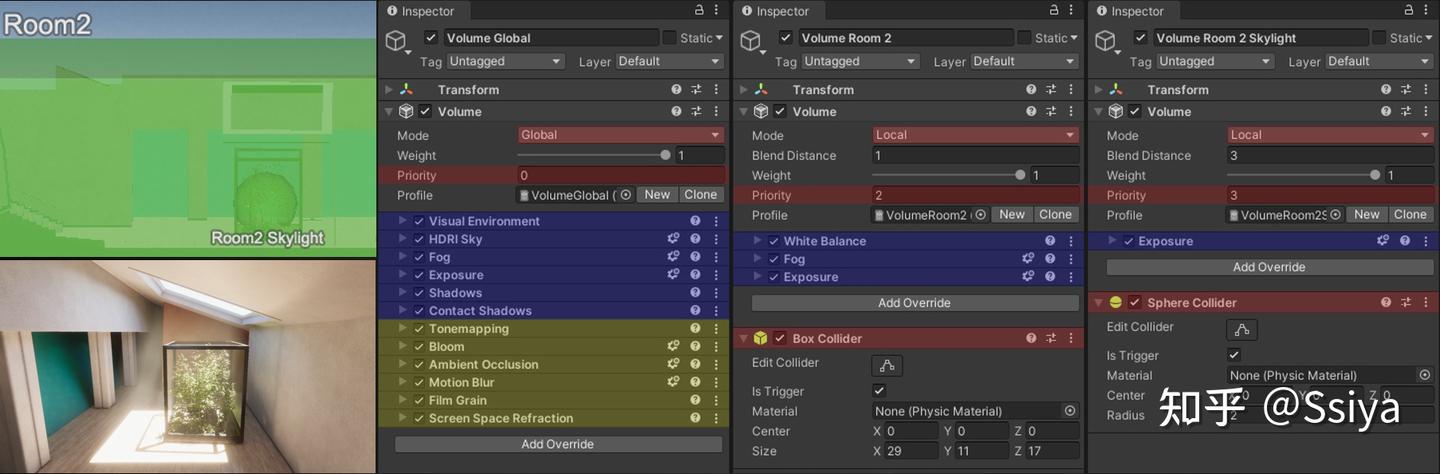Click Clone button next to VolumeRoom2 profile

pos(1055,215)
